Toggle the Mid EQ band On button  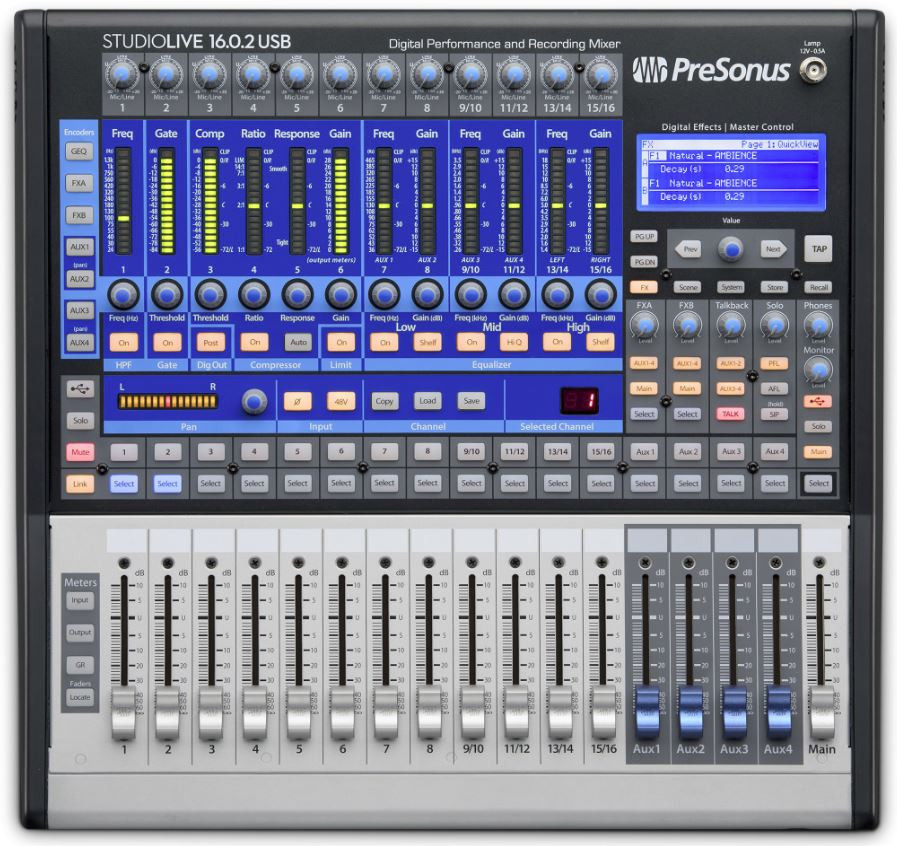471,342
